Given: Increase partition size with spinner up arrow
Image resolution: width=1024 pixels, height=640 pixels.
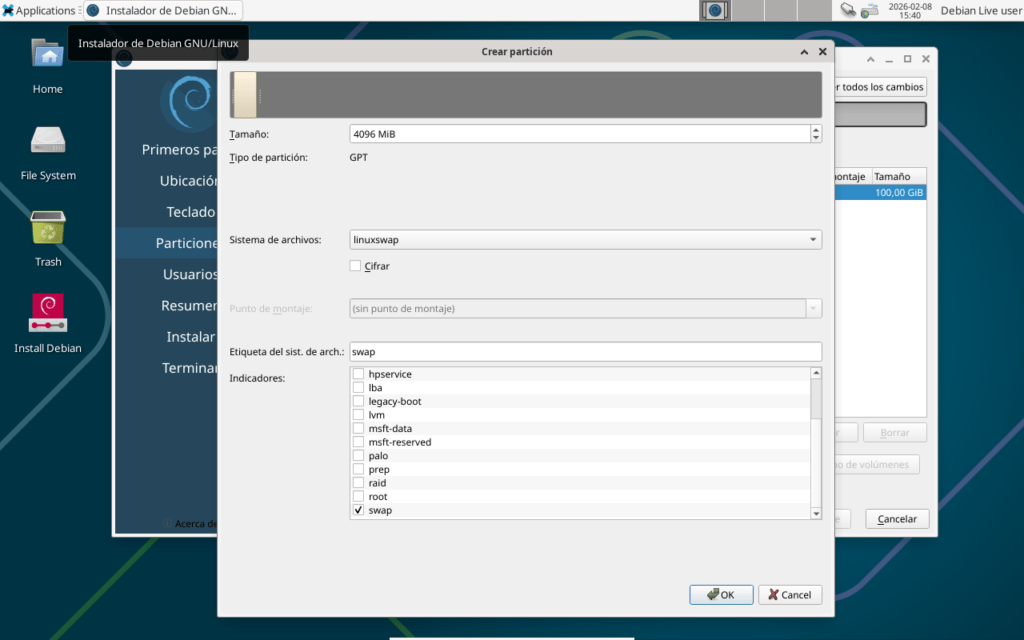Looking at the screenshot, I should (816, 129).
